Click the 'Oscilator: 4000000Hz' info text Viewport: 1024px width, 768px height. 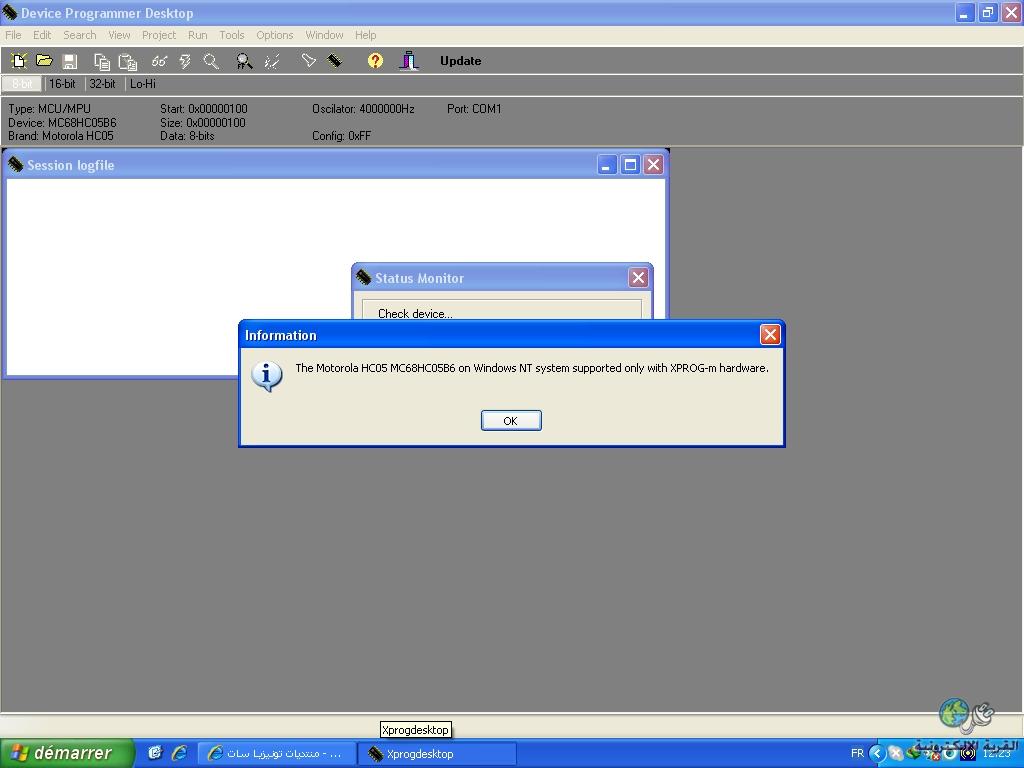click(x=363, y=109)
